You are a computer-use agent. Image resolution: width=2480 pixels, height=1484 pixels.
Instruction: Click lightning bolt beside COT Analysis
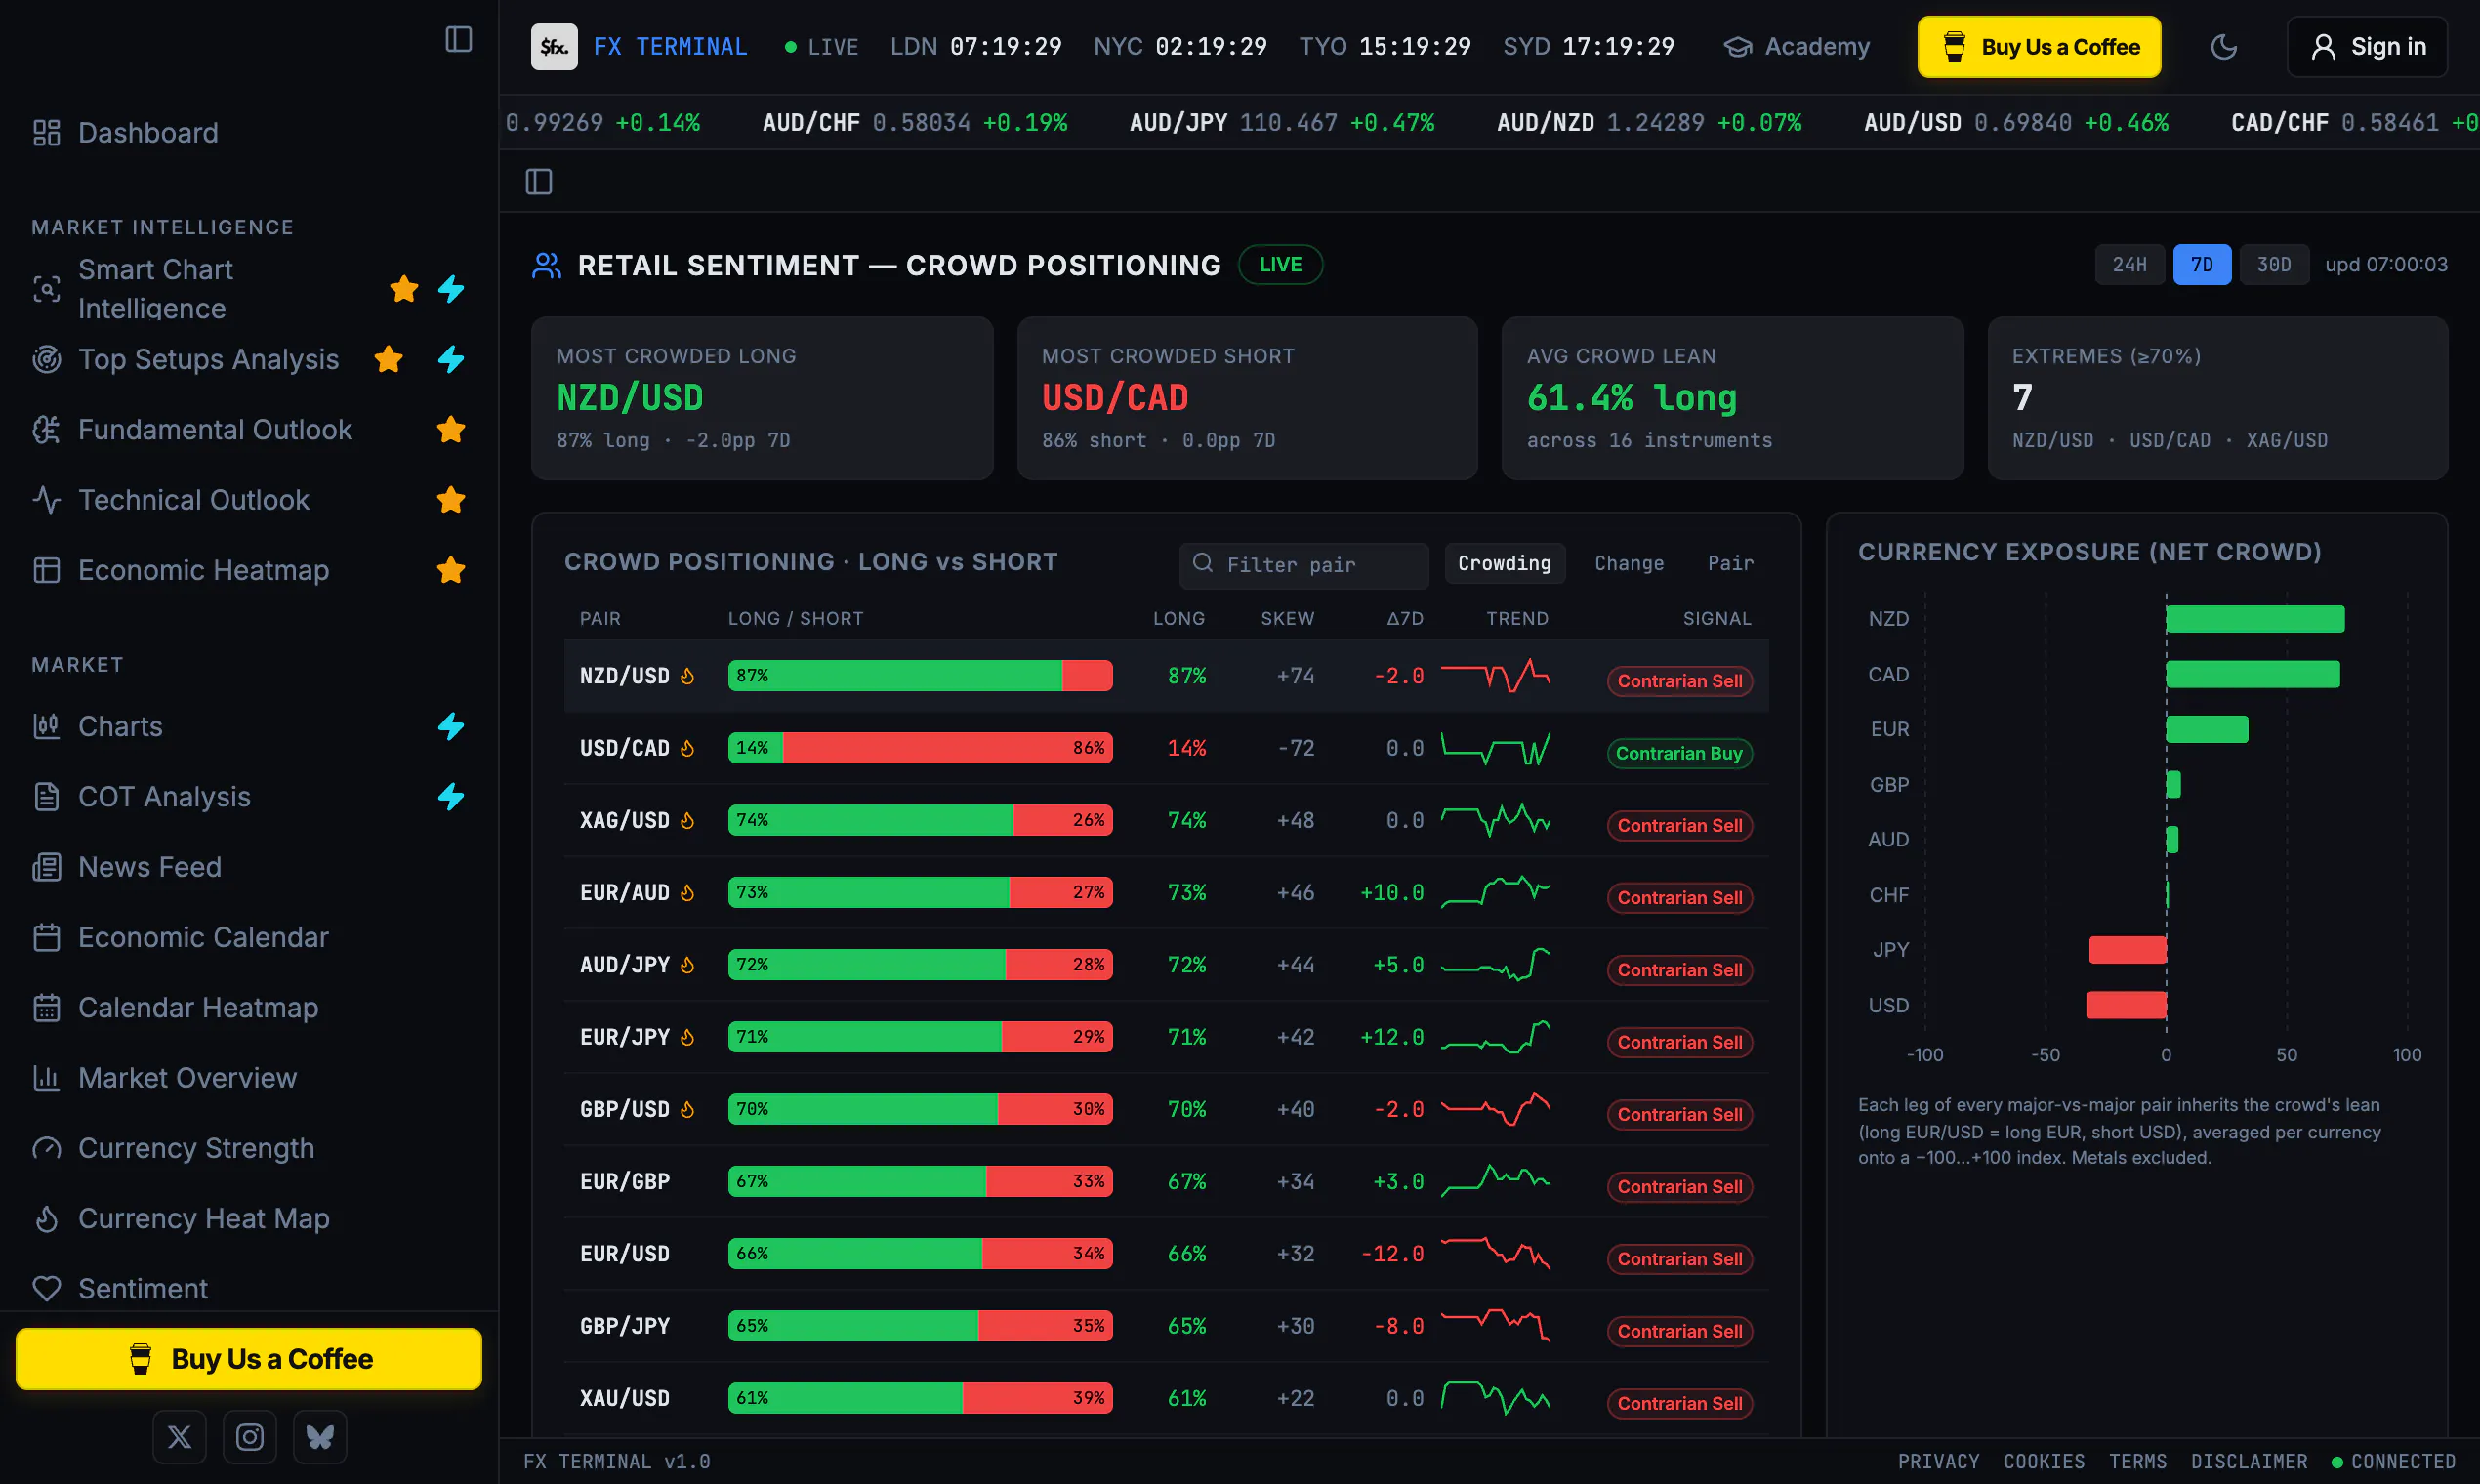click(451, 796)
